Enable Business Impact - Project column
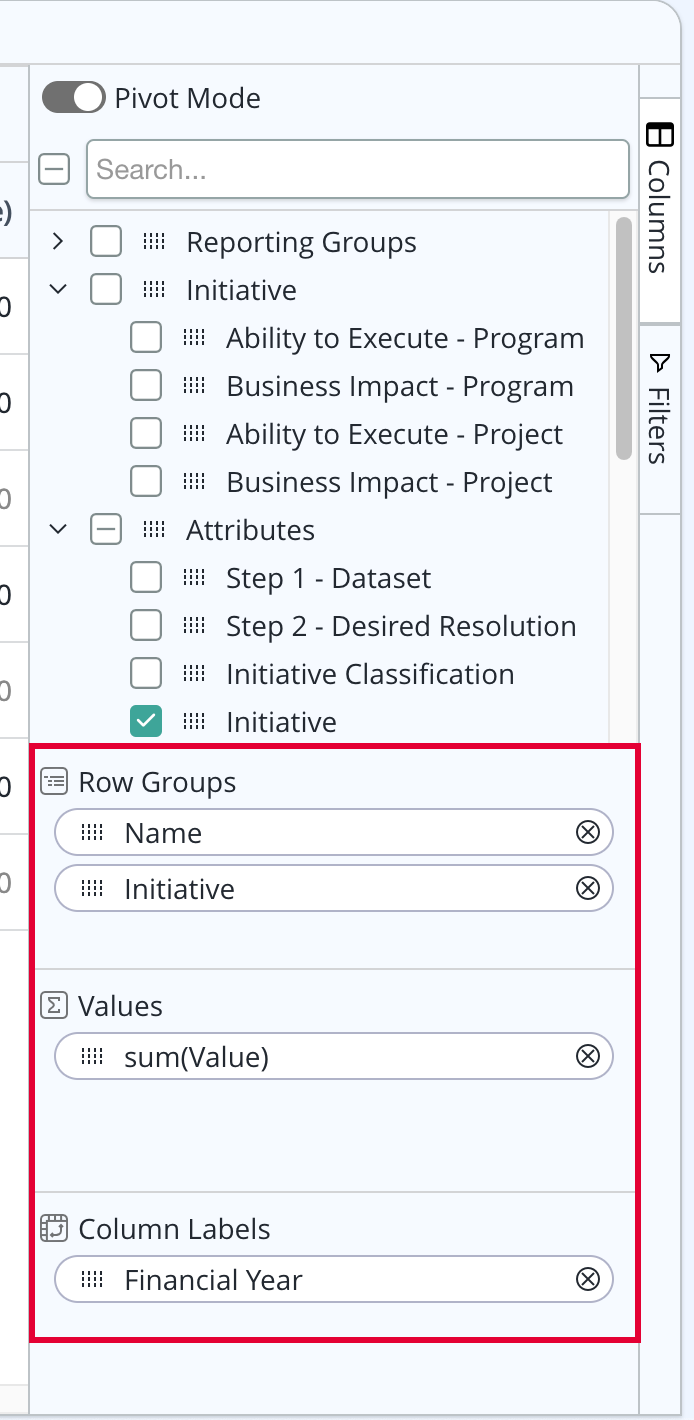 (x=146, y=482)
